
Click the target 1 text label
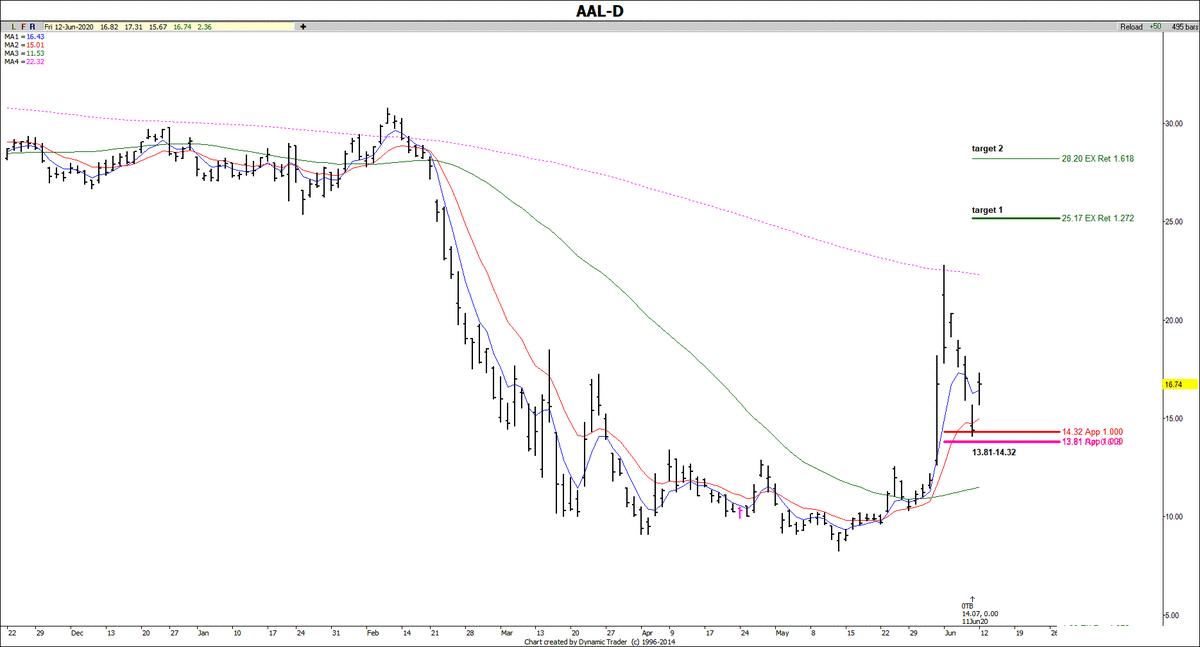(987, 210)
